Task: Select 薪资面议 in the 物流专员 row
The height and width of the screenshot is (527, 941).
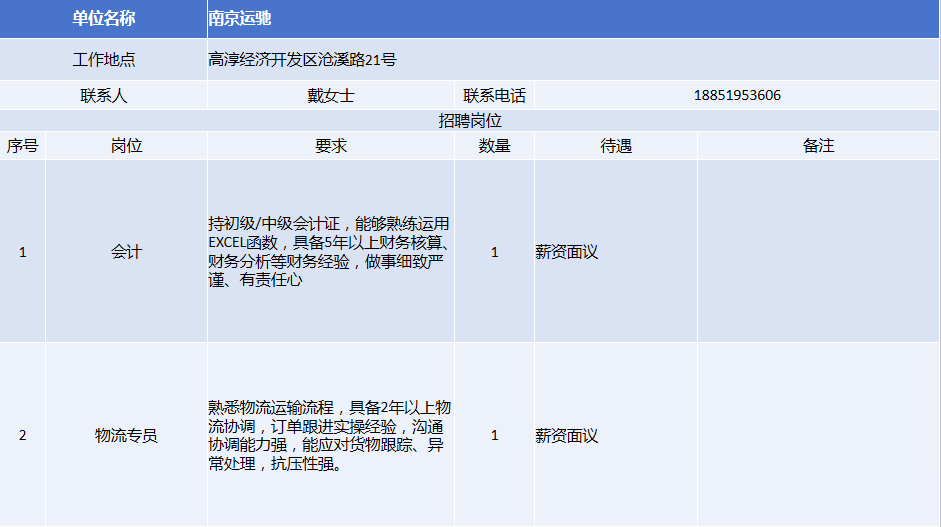Action: click(x=567, y=436)
